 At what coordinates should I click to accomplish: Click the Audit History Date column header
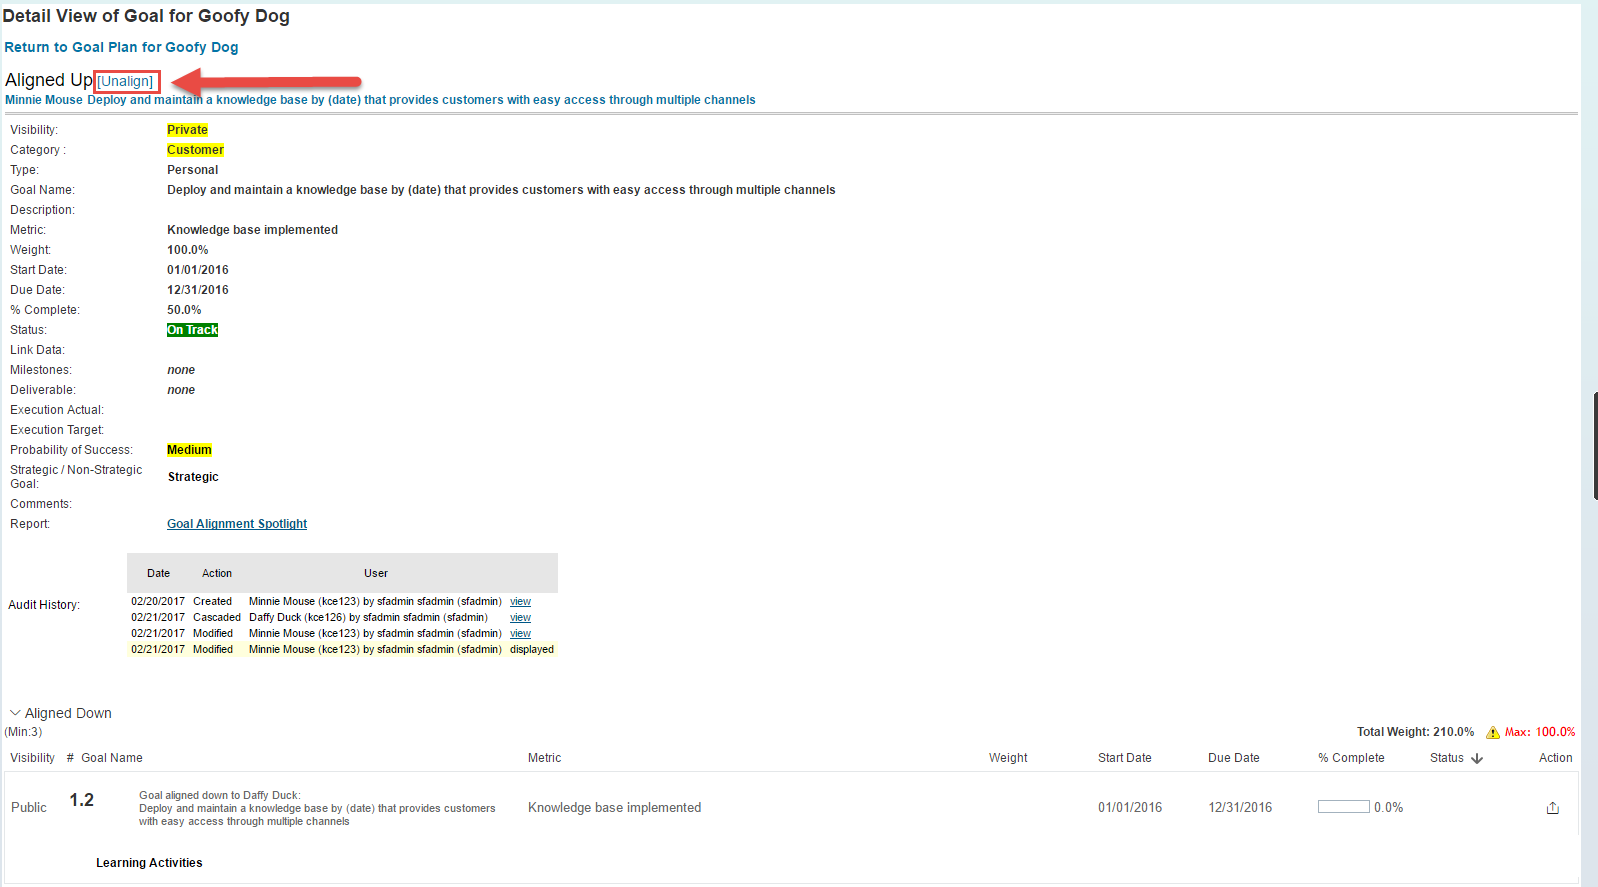(158, 574)
